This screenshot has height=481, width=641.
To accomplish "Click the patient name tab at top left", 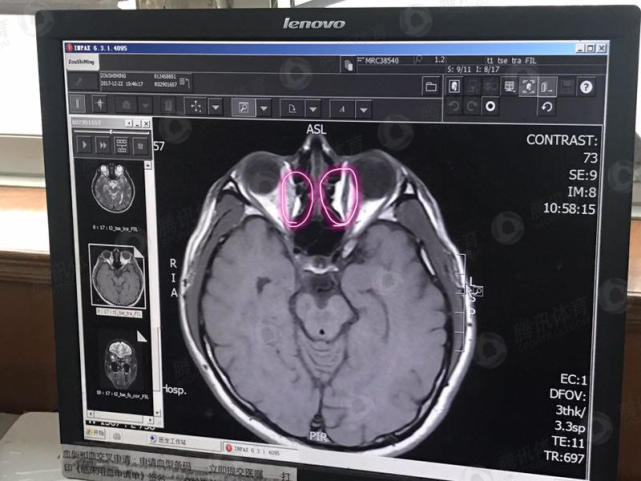I will coord(82,62).
